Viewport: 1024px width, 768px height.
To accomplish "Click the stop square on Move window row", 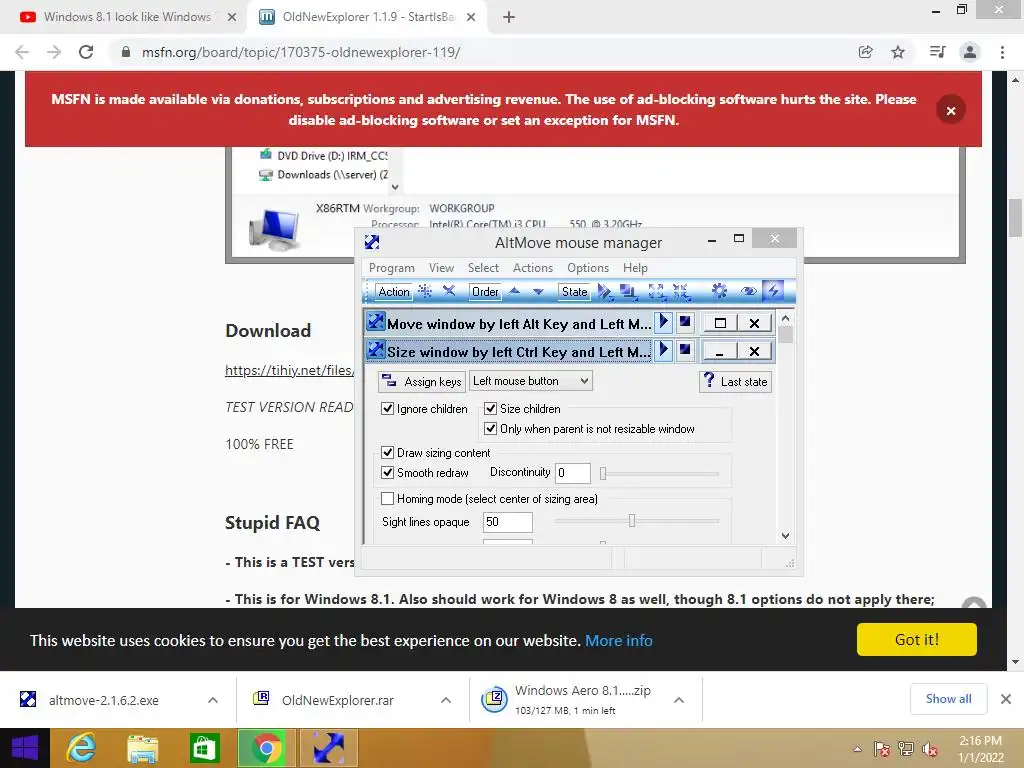I will tap(684, 322).
